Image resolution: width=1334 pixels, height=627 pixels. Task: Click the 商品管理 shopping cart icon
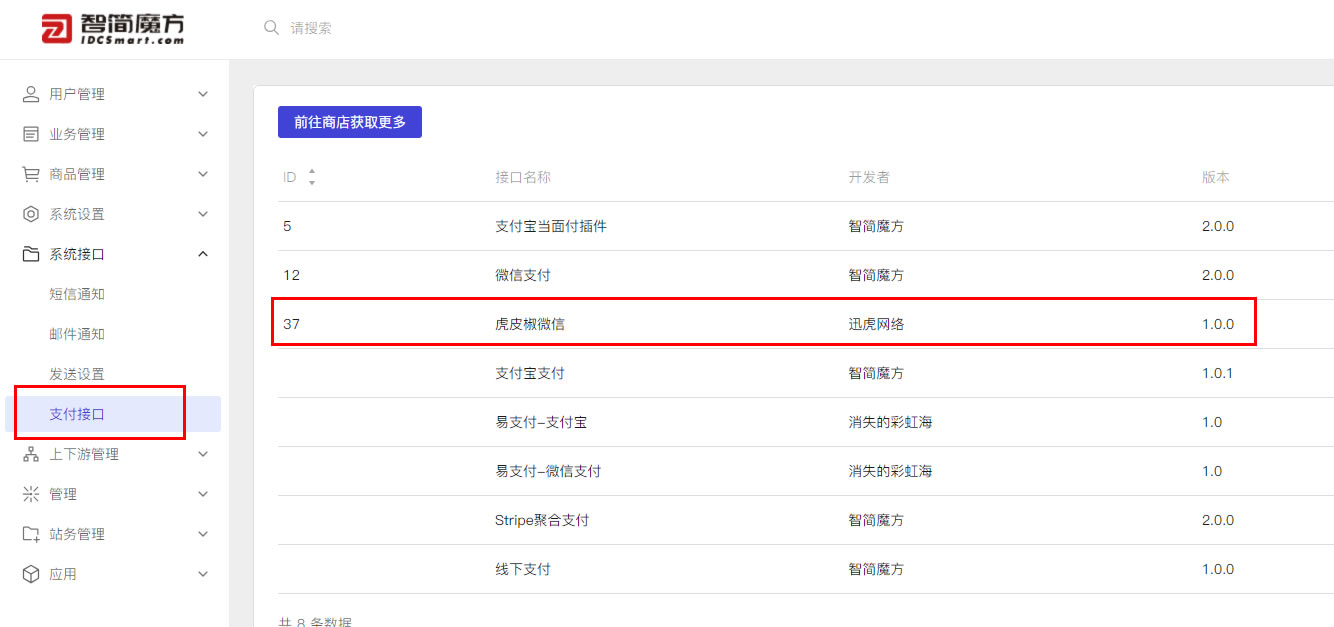31,174
